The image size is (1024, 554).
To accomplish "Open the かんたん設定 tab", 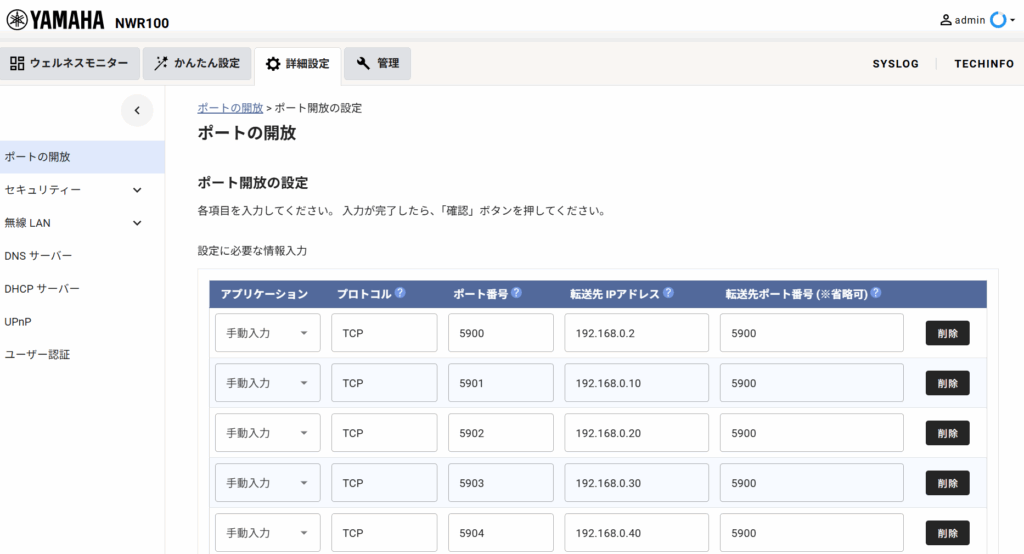I will tap(197, 64).
